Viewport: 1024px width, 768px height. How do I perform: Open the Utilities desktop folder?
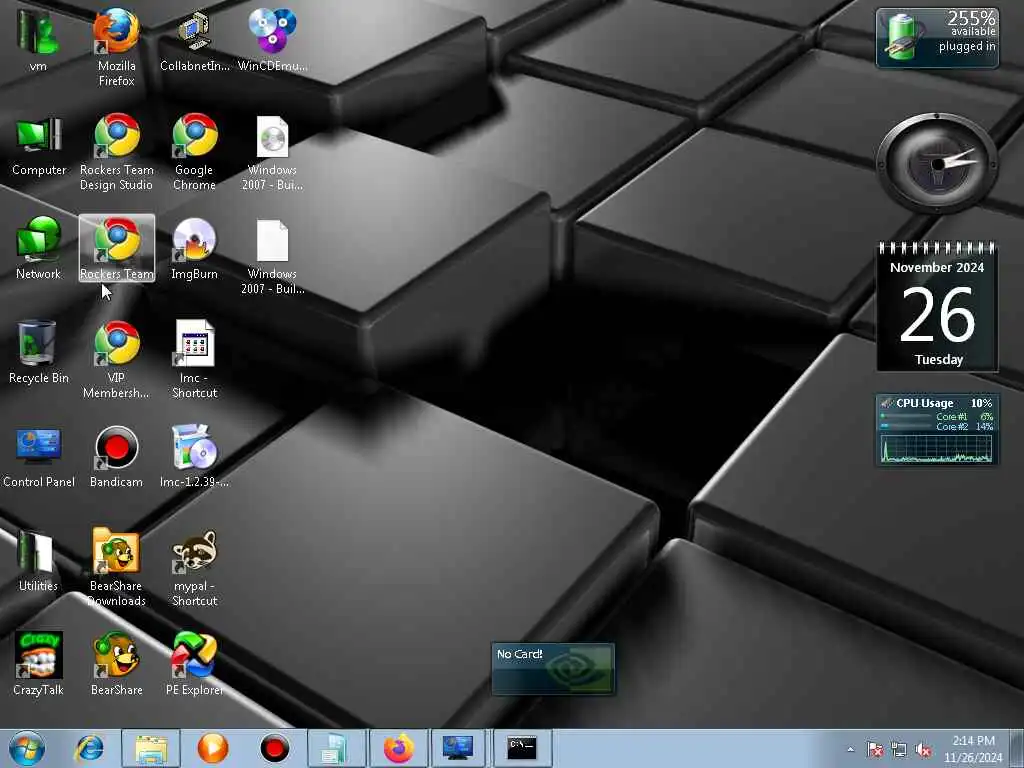click(38, 560)
